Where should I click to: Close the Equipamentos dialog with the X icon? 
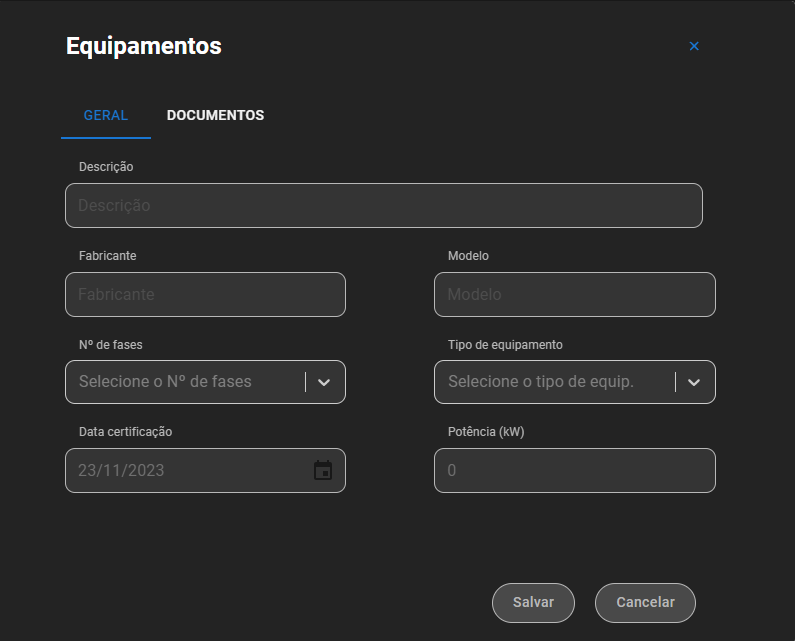pos(694,46)
